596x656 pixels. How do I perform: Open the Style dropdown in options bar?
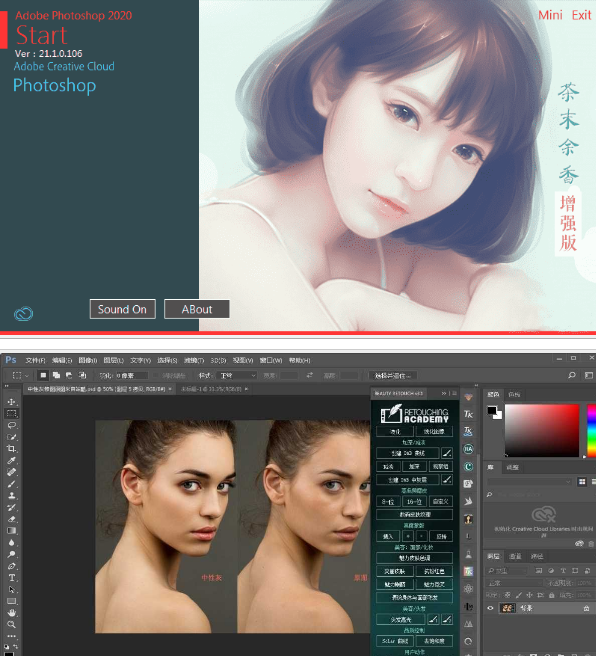(x=237, y=376)
